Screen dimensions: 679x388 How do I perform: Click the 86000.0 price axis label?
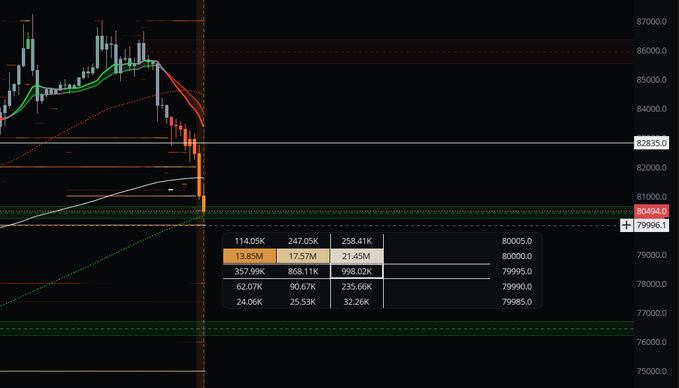tap(651, 51)
